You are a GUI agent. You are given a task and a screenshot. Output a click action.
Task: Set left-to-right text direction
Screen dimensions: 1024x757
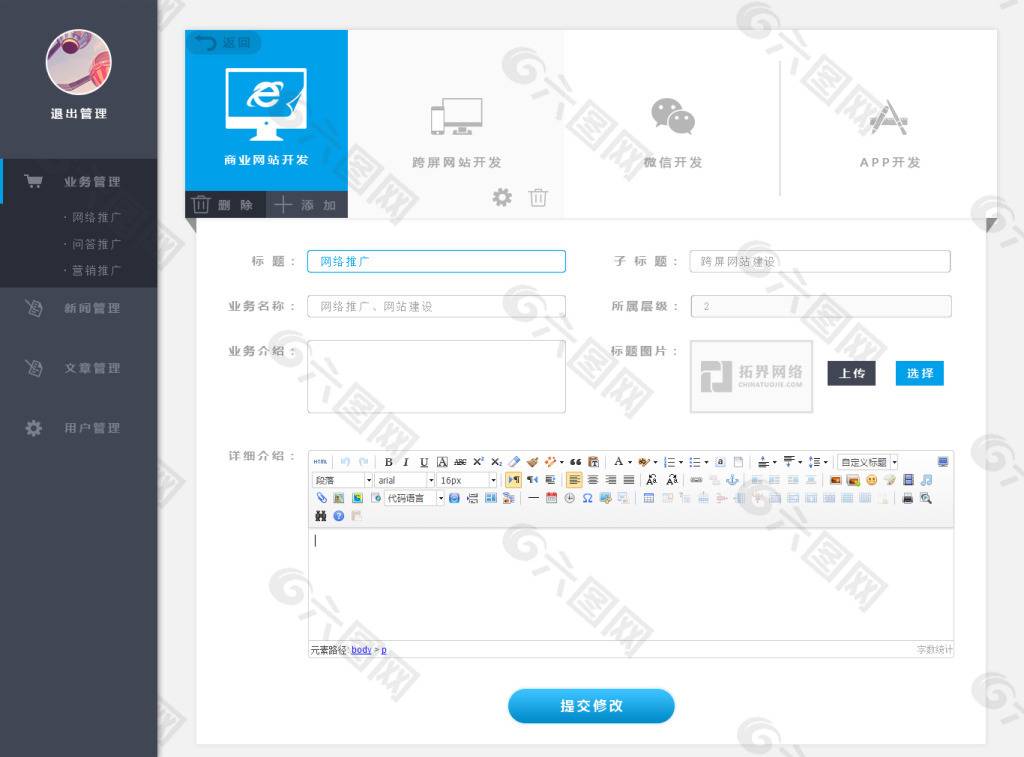click(x=514, y=480)
